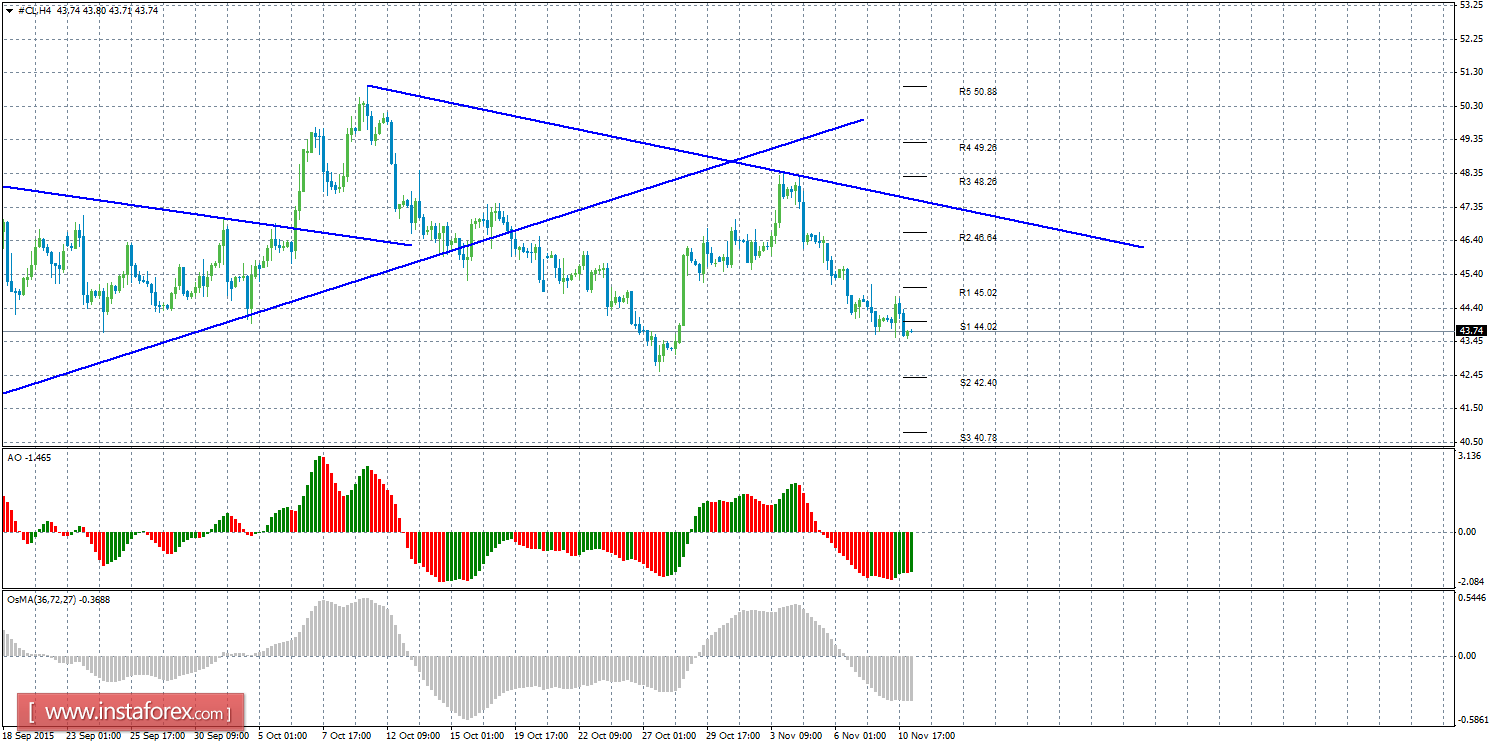1494x744 pixels.
Task: Click the 10 Nov 17:00 time label
Action: pos(926,736)
